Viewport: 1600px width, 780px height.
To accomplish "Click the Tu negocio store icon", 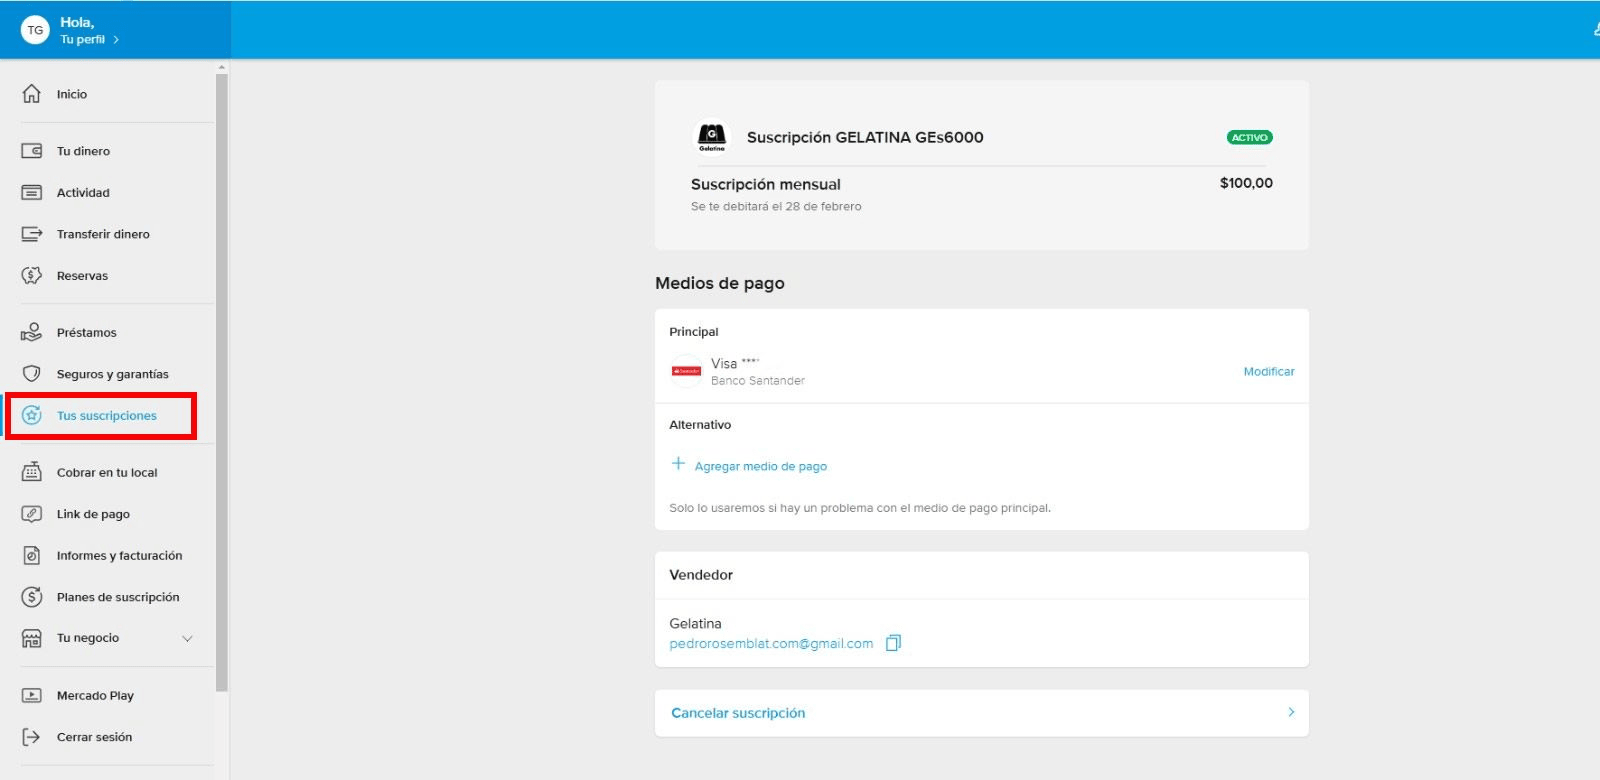I will point(32,638).
